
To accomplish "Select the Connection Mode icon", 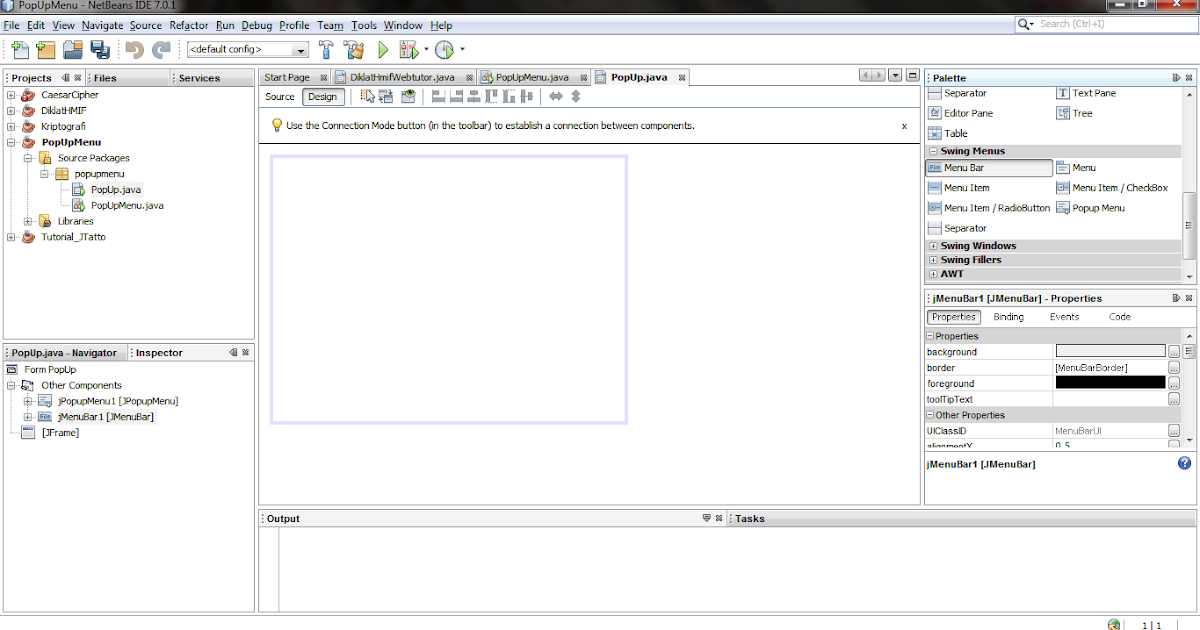I will (386, 96).
